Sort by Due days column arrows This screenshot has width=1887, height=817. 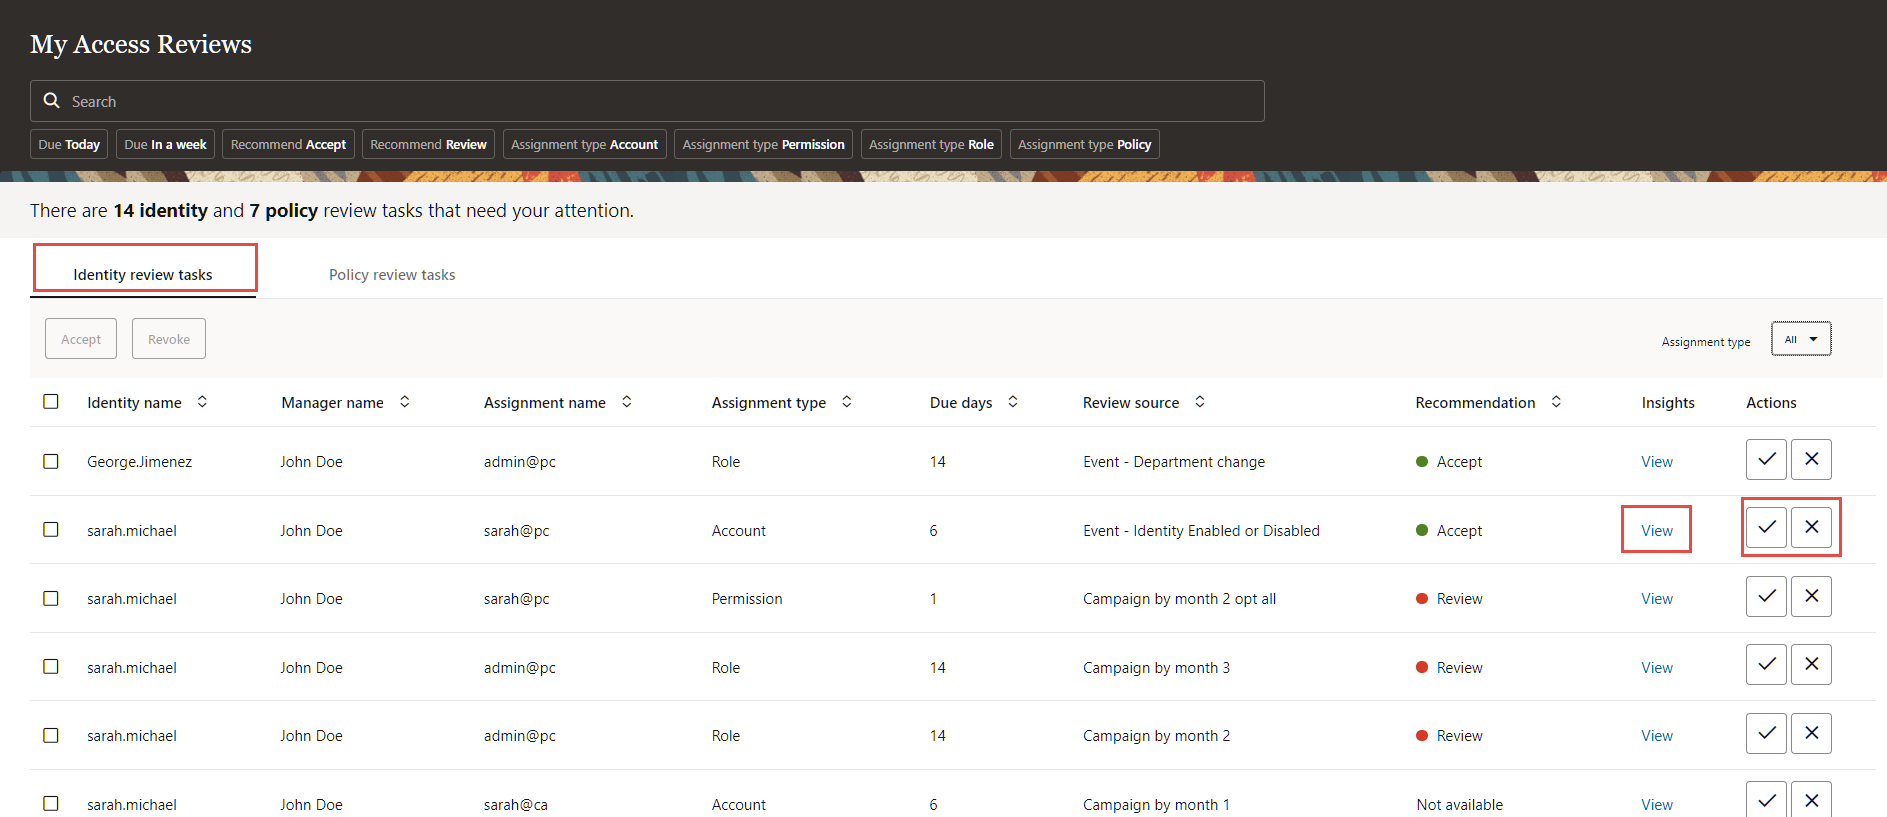tap(1013, 401)
